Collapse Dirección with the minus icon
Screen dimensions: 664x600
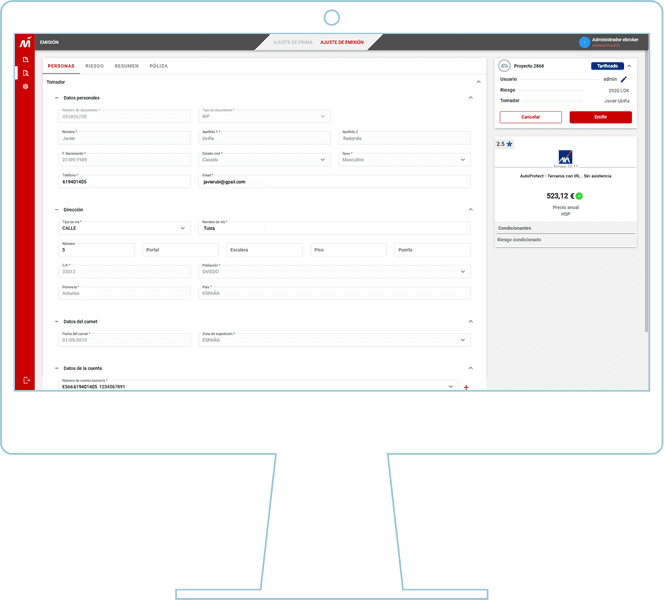point(56,210)
